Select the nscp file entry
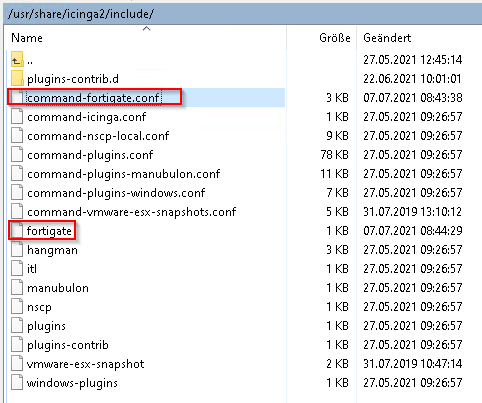482x403 pixels. (39, 307)
